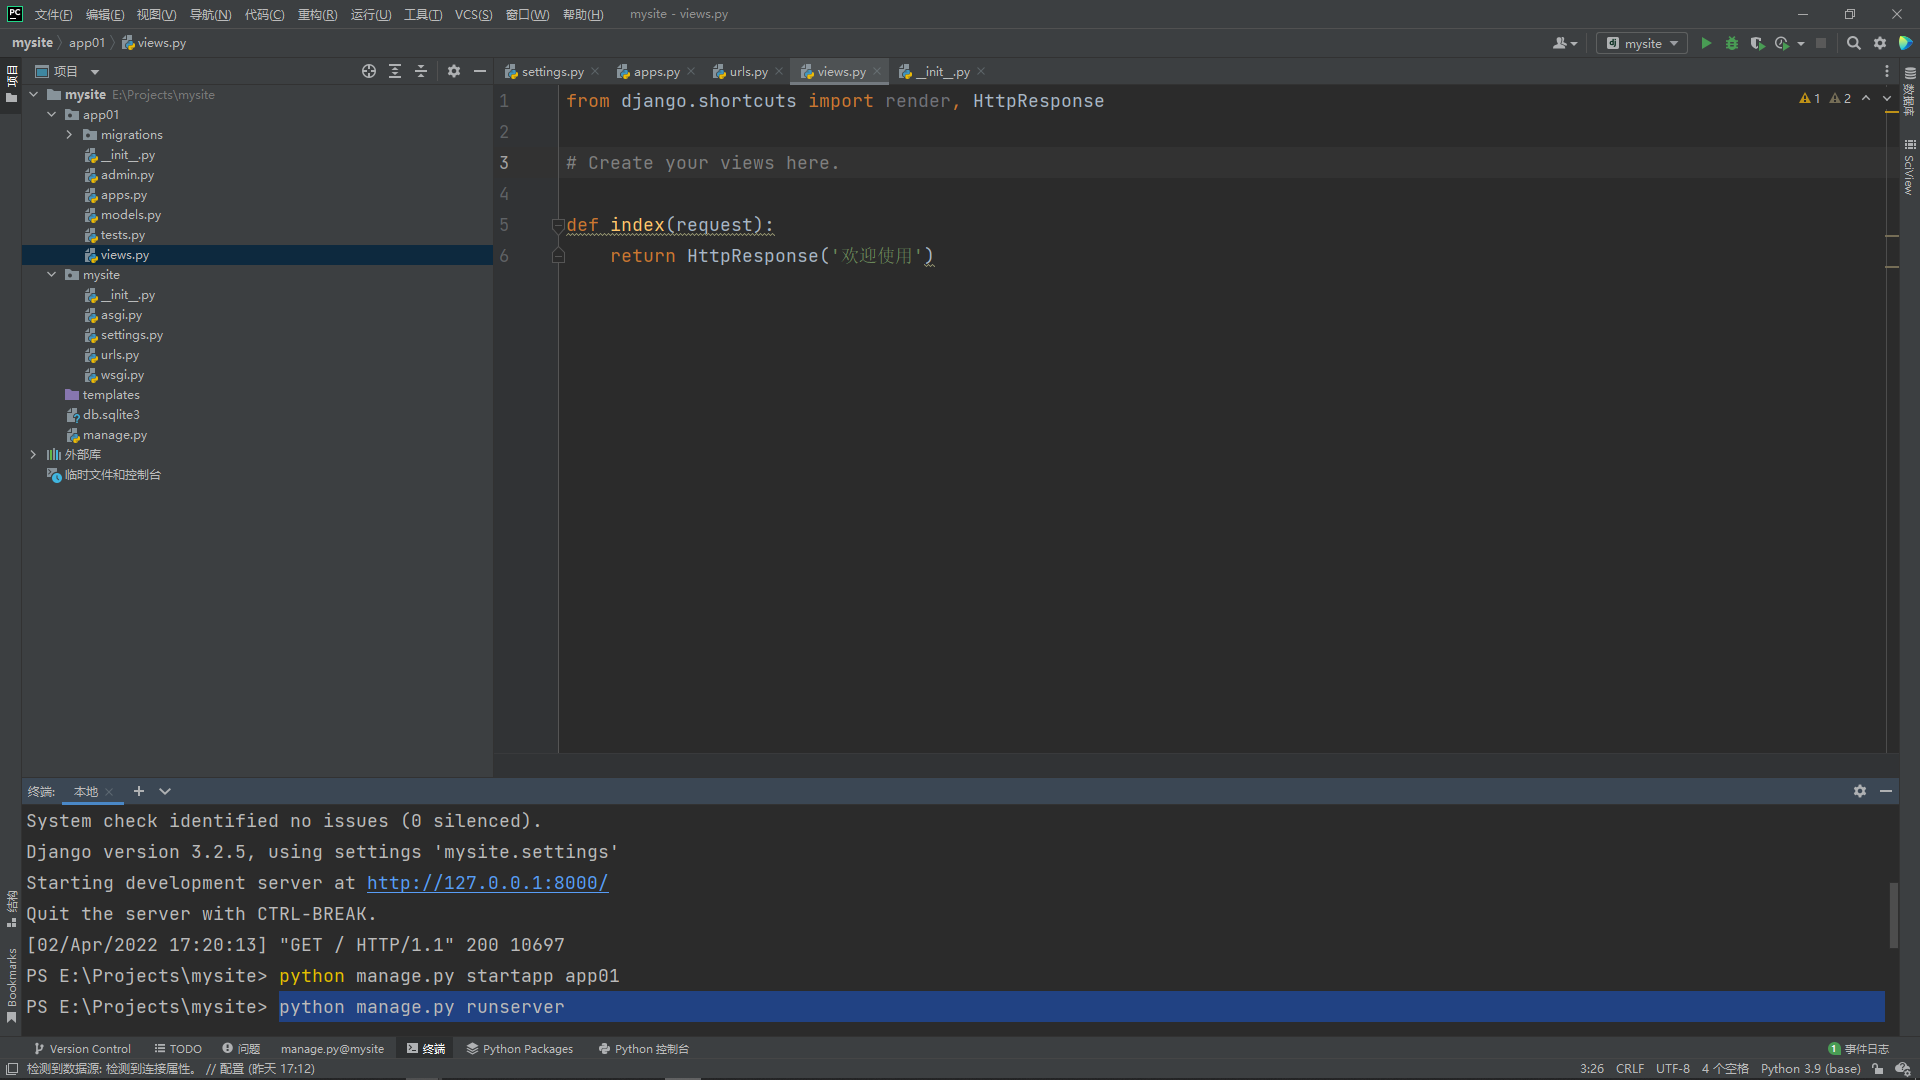Viewport: 1920px width, 1080px height.
Task: Open the 代码(C) menu
Action: tap(264, 14)
